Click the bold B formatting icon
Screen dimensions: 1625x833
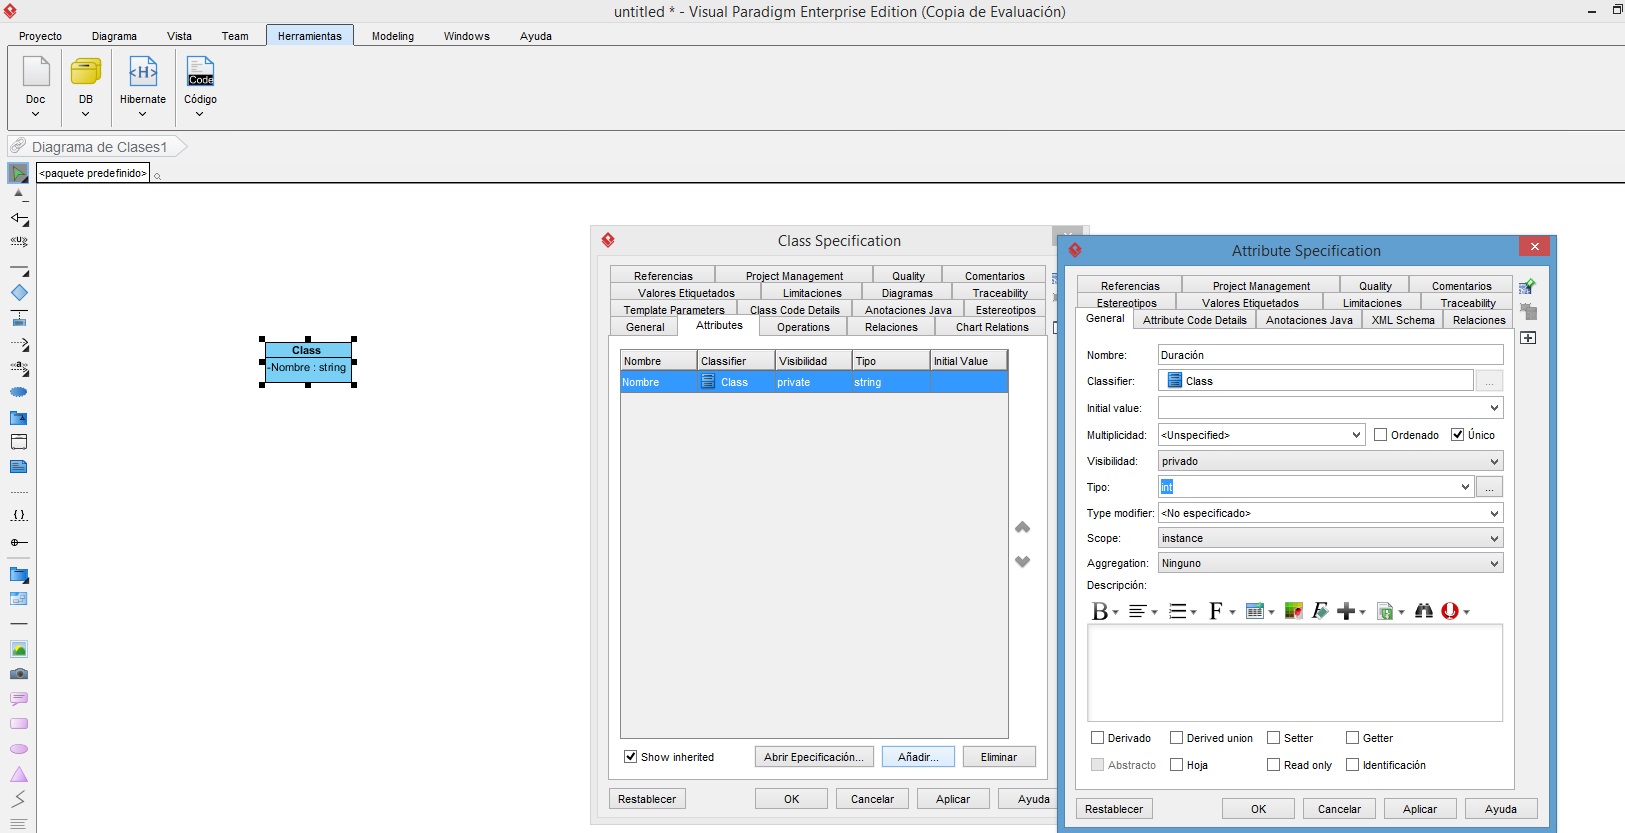(x=1100, y=611)
